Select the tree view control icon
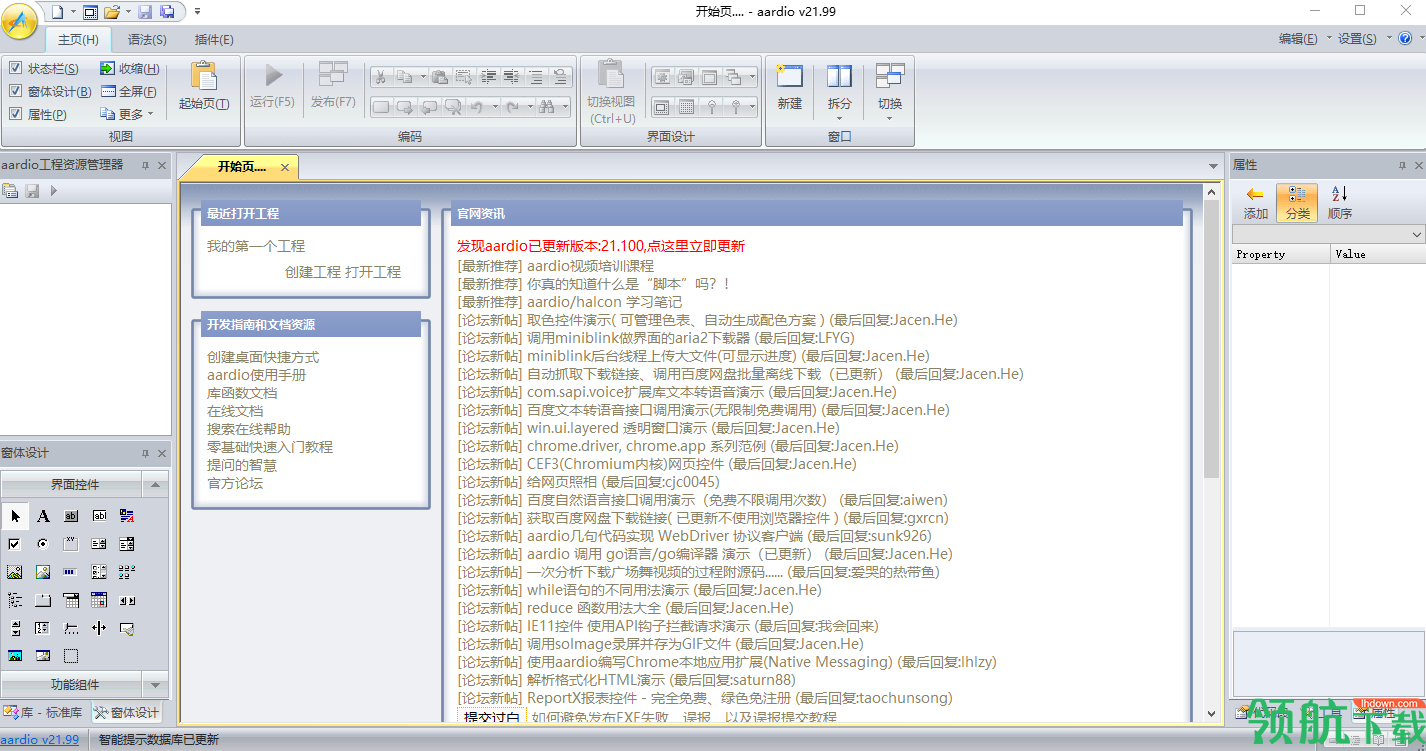Screen dimensions: 1426x751 click(x=15, y=600)
